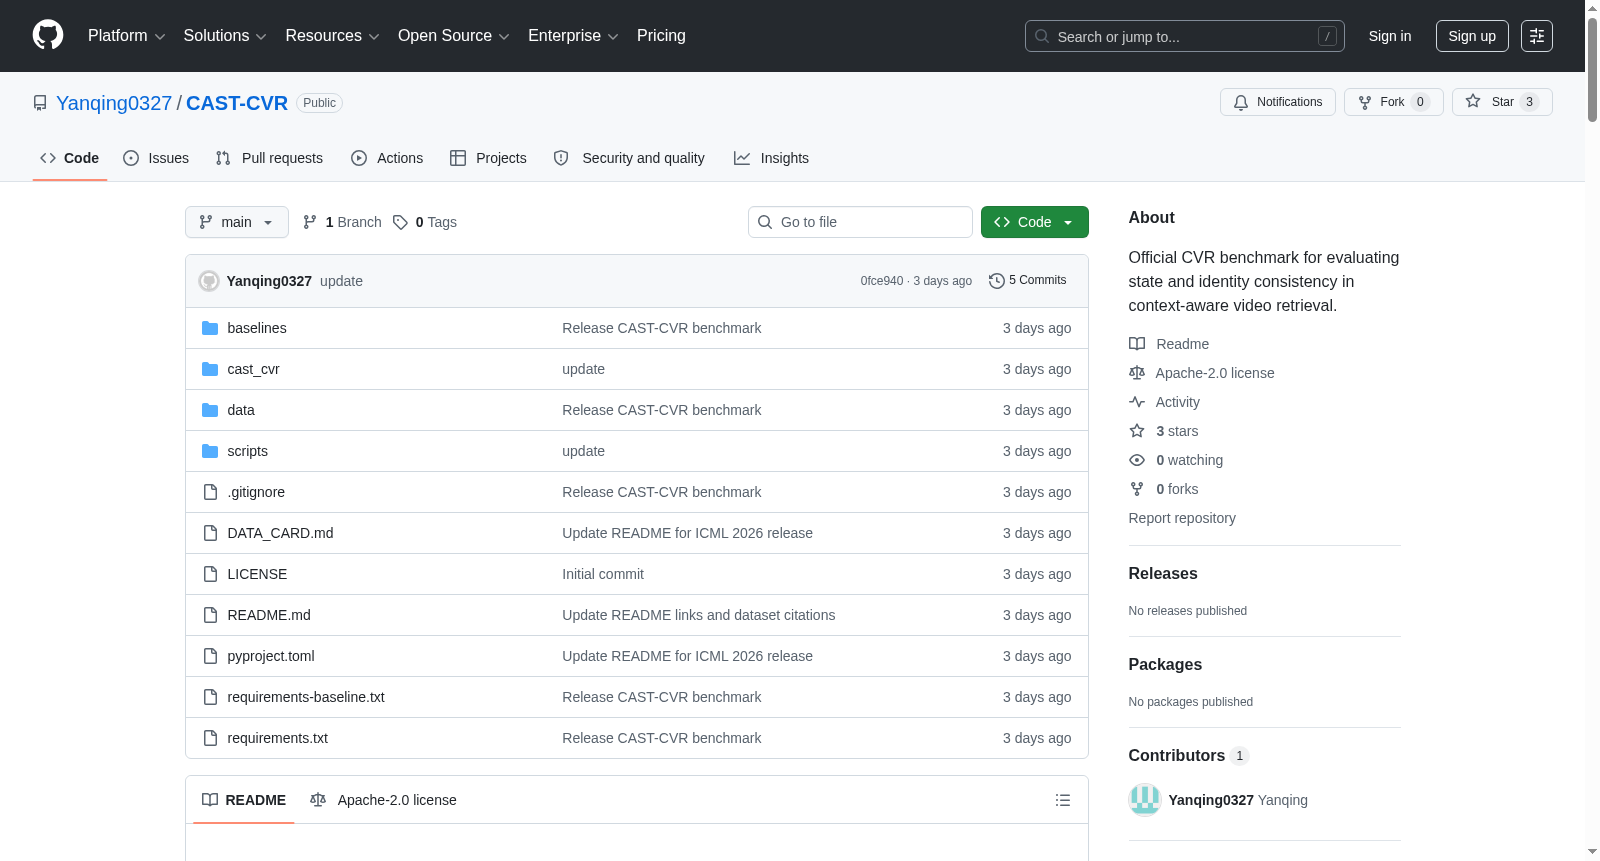
Task: Open the 5 Commits history link
Action: [1028, 281]
